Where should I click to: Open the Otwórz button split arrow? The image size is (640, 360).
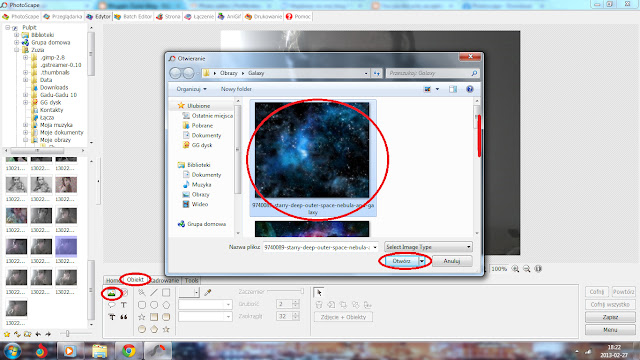point(422,261)
